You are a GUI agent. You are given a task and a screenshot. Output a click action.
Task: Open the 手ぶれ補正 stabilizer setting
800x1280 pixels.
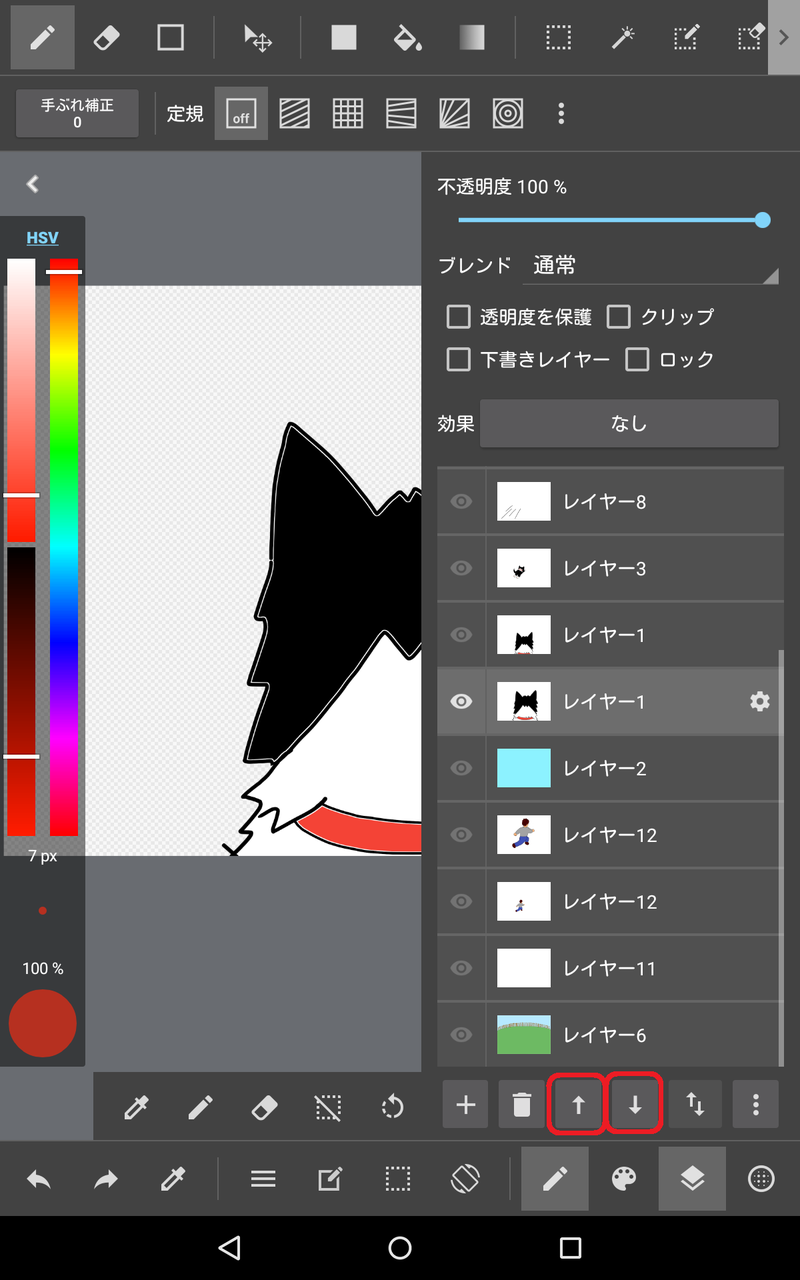click(x=77, y=113)
